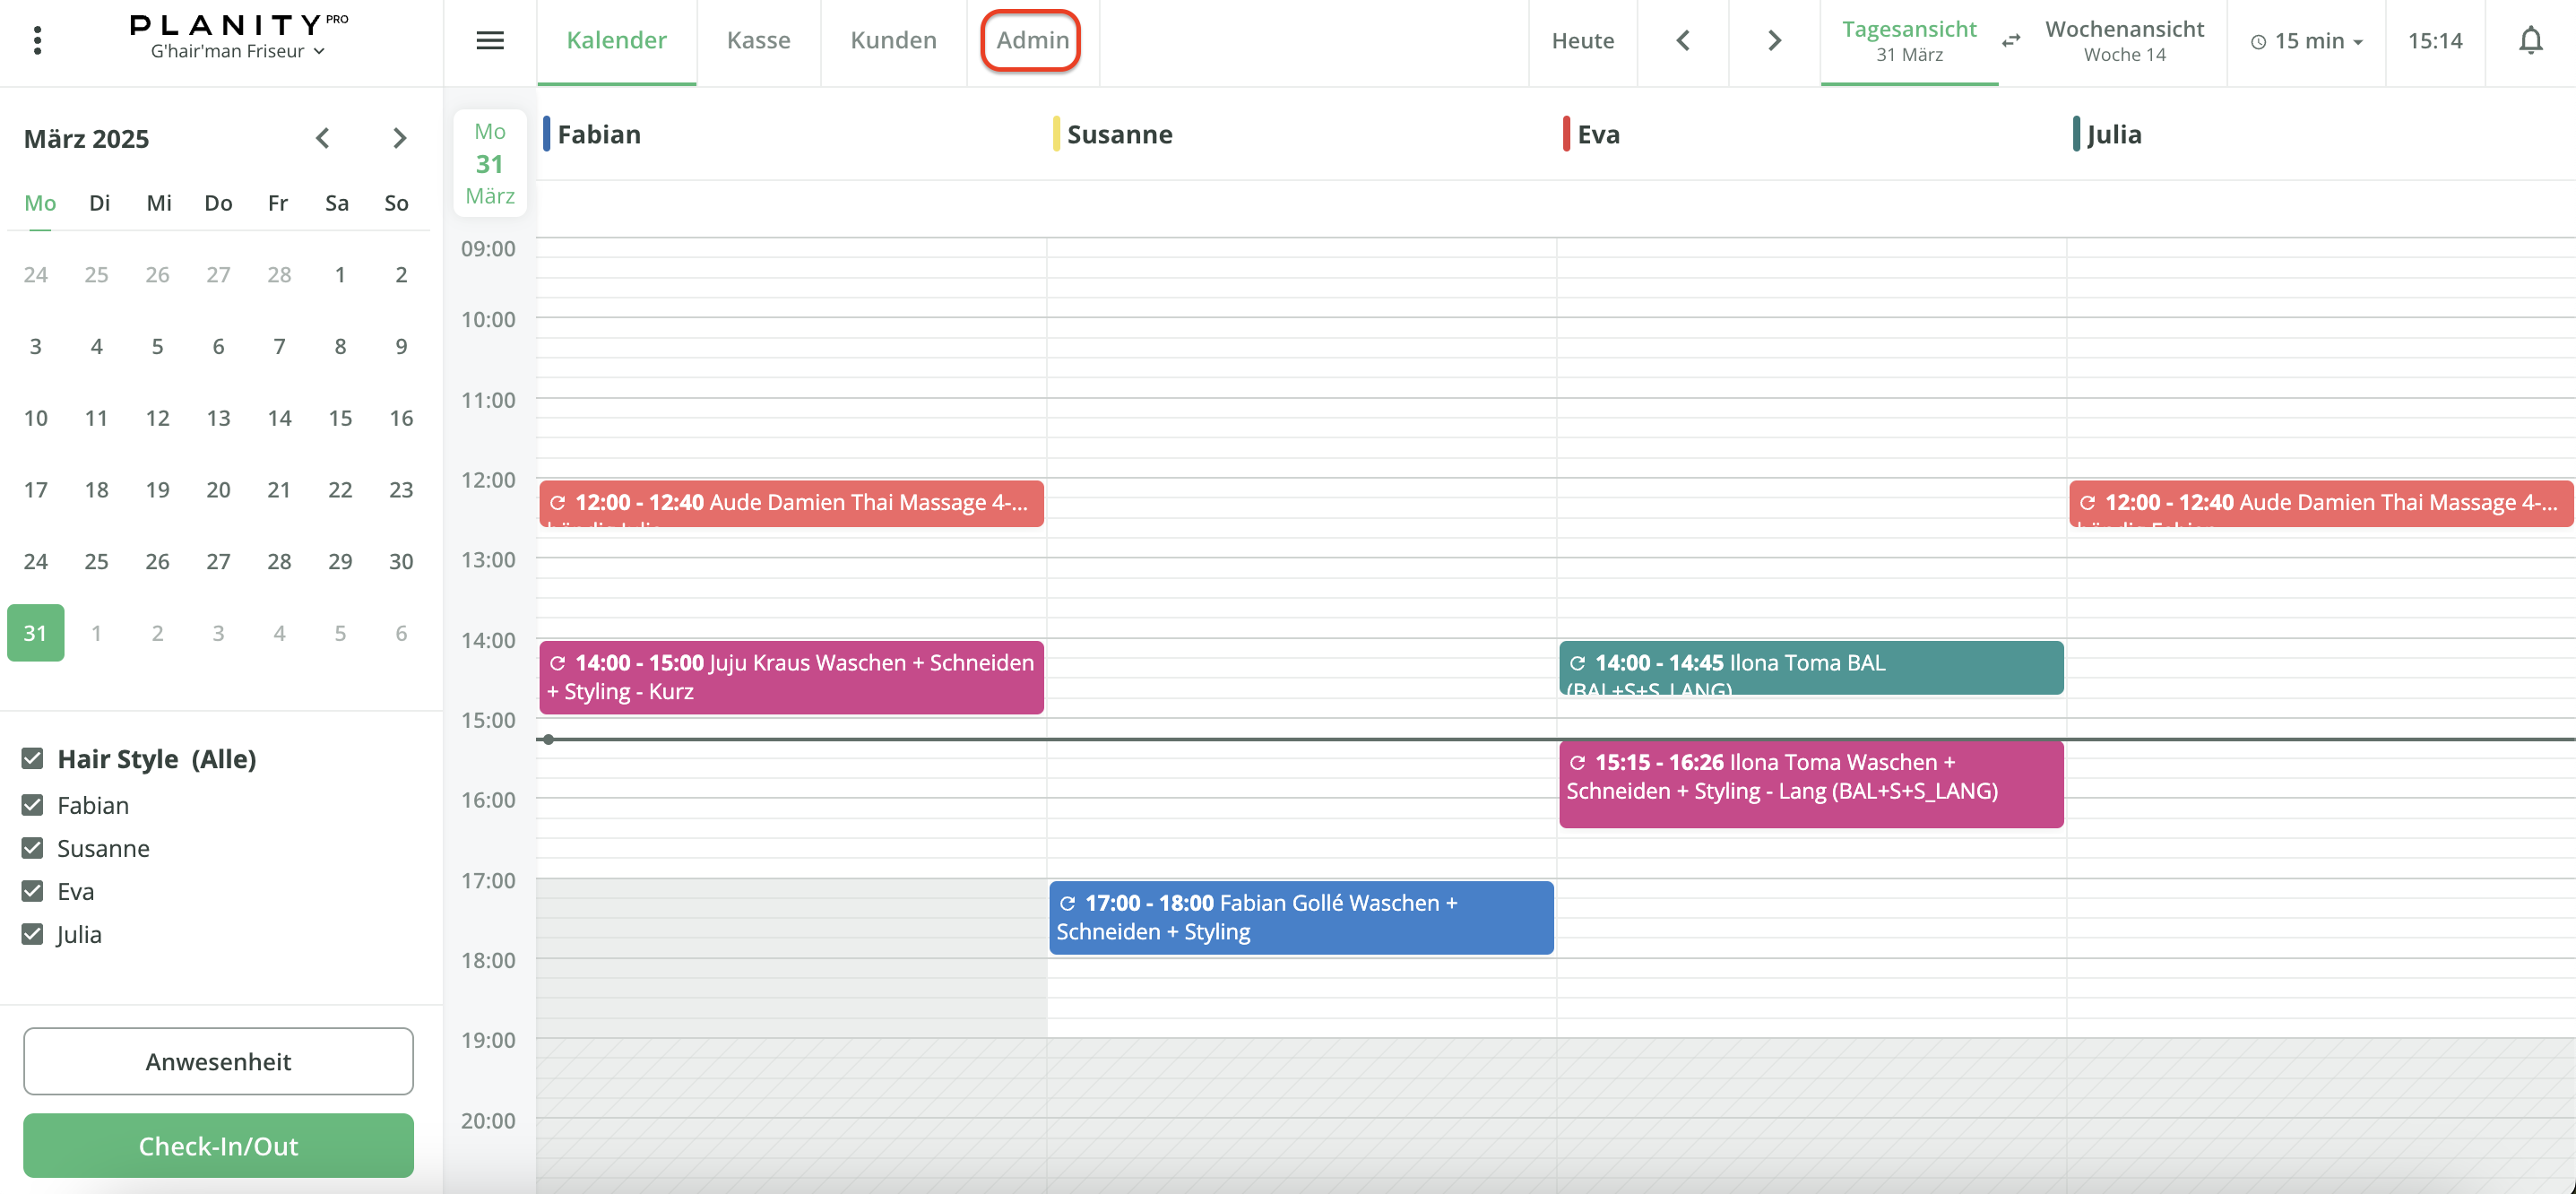This screenshot has width=2576, height=1194.
Task: Show previous month in mini calendar
Action: (322, 138)
